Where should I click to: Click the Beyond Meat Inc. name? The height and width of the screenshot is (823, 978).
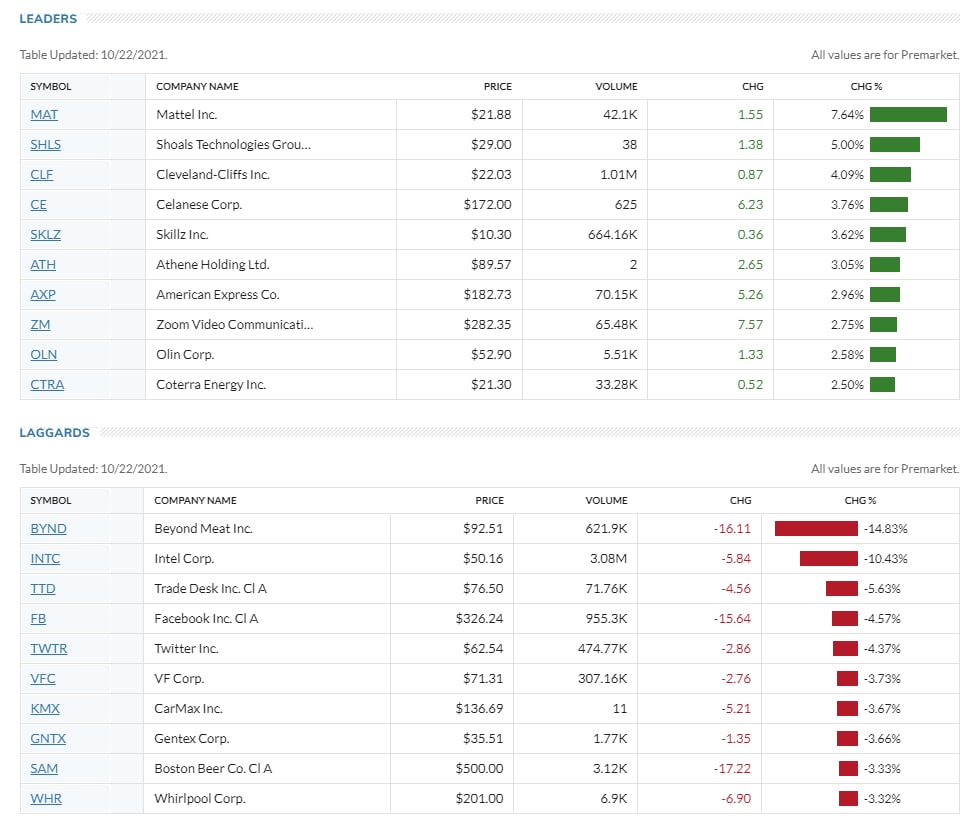click(x=203, y=528)
